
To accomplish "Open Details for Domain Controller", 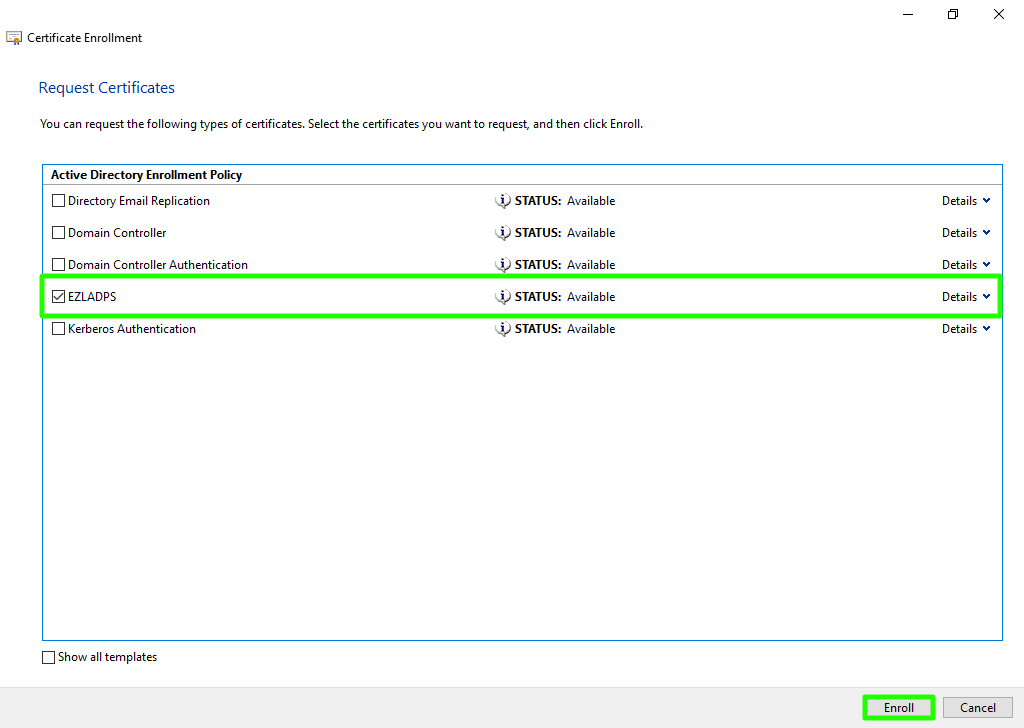I will [966, 233].
